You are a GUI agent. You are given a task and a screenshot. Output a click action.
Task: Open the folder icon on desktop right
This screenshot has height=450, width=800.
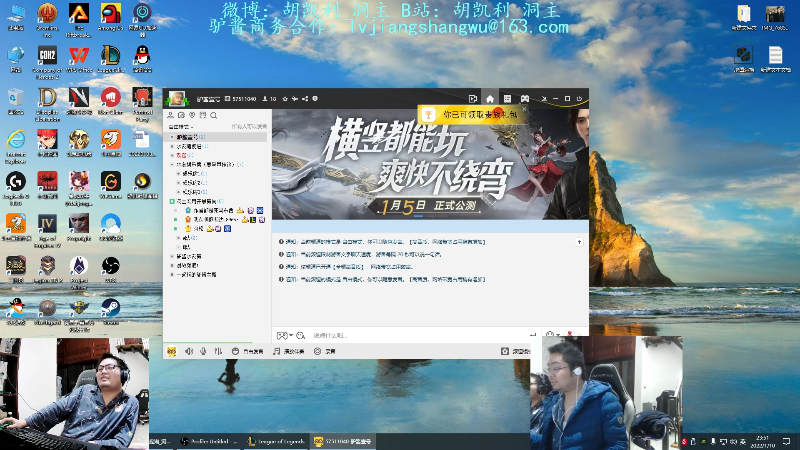point(743,17)
